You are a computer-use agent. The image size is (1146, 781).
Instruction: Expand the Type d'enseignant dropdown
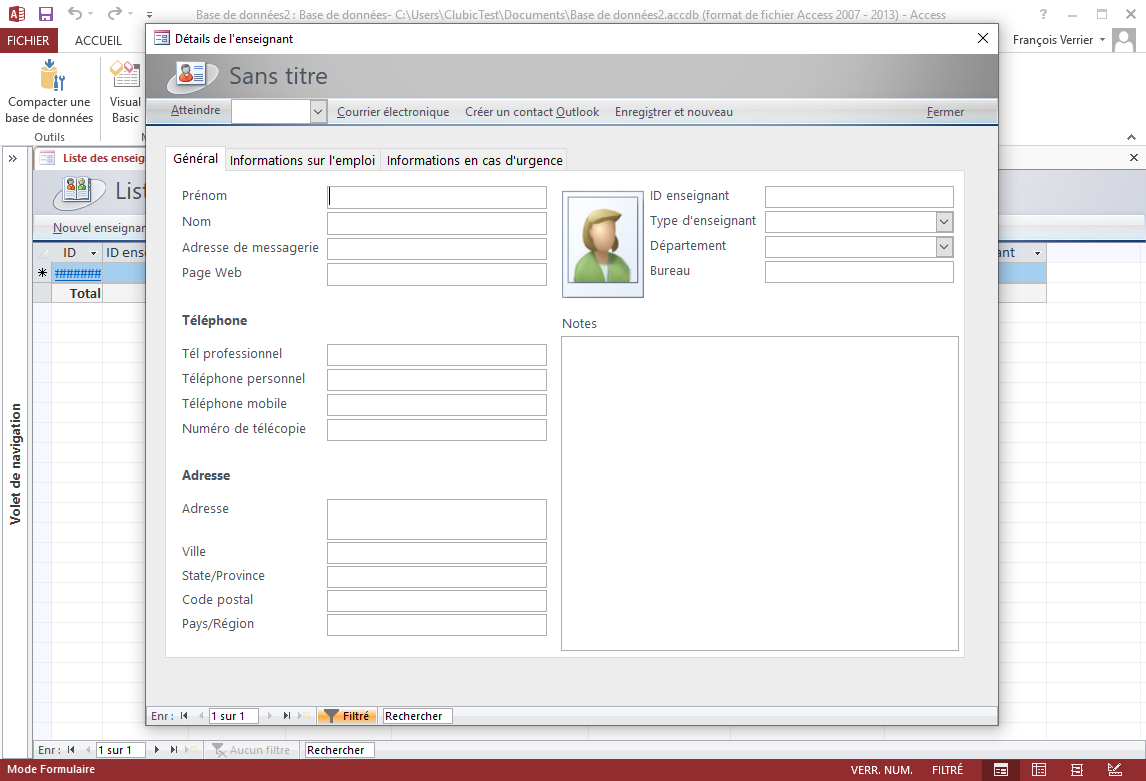[x=944, y=221]
